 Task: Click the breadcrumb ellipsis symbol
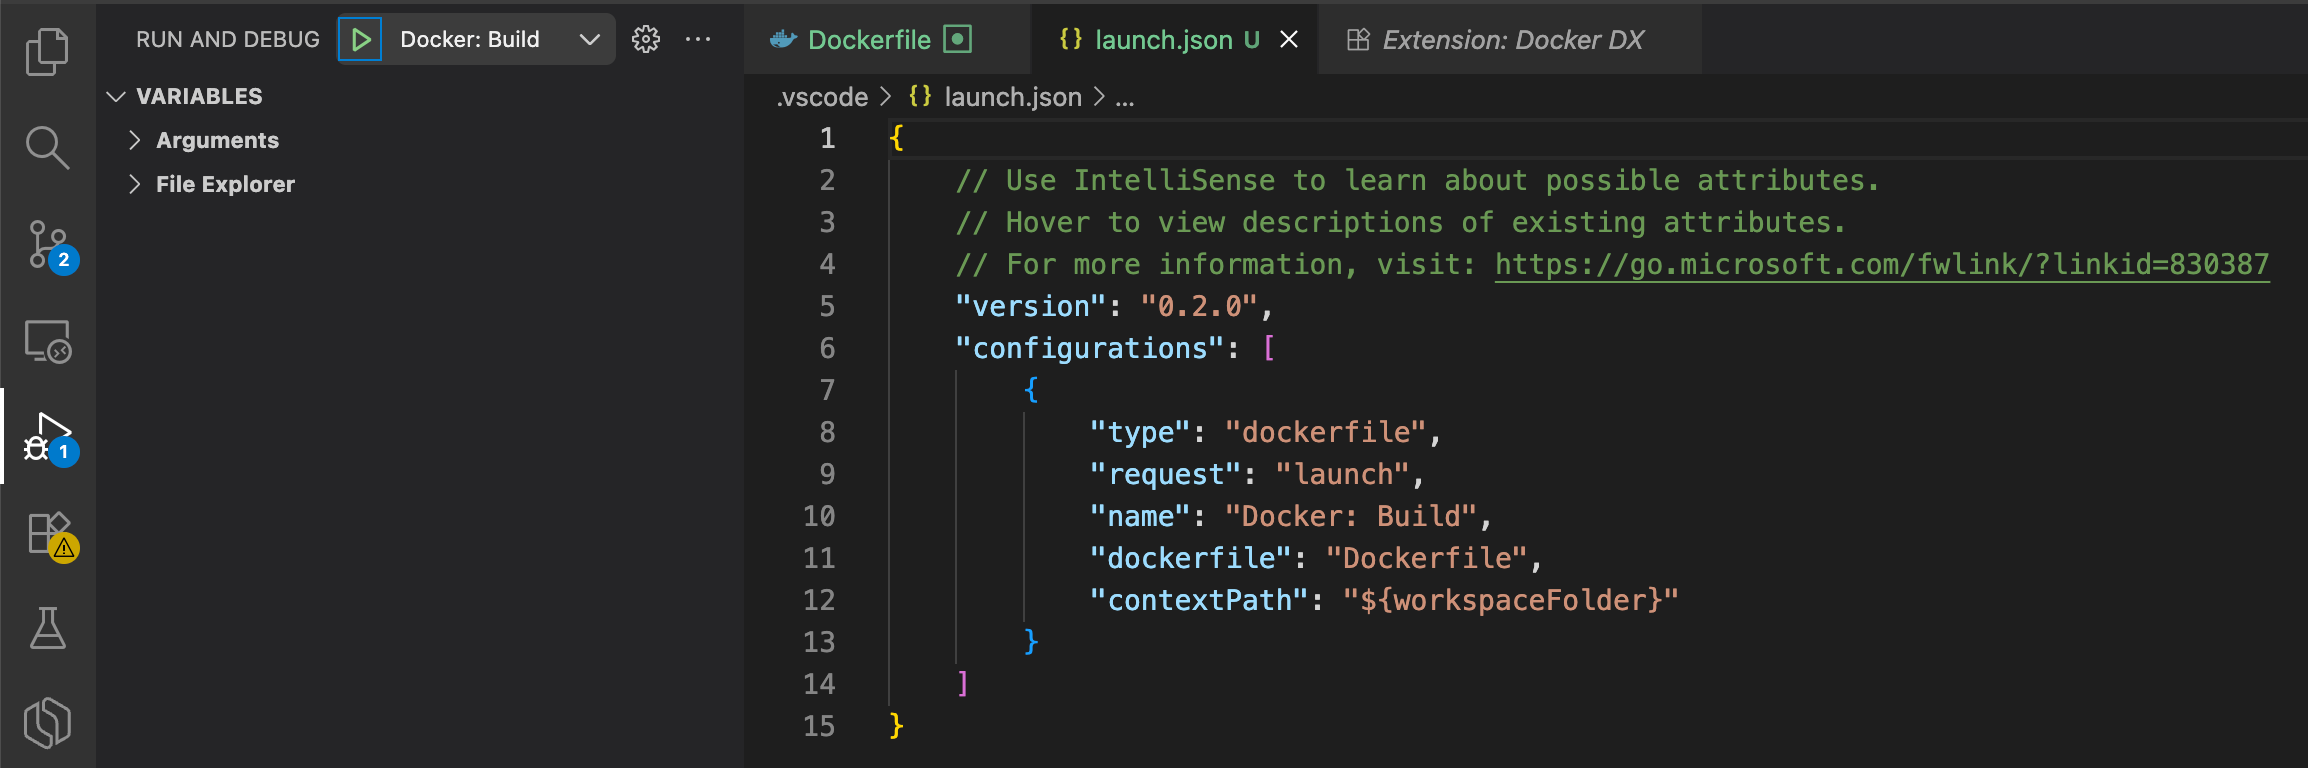coord(1125,97)
